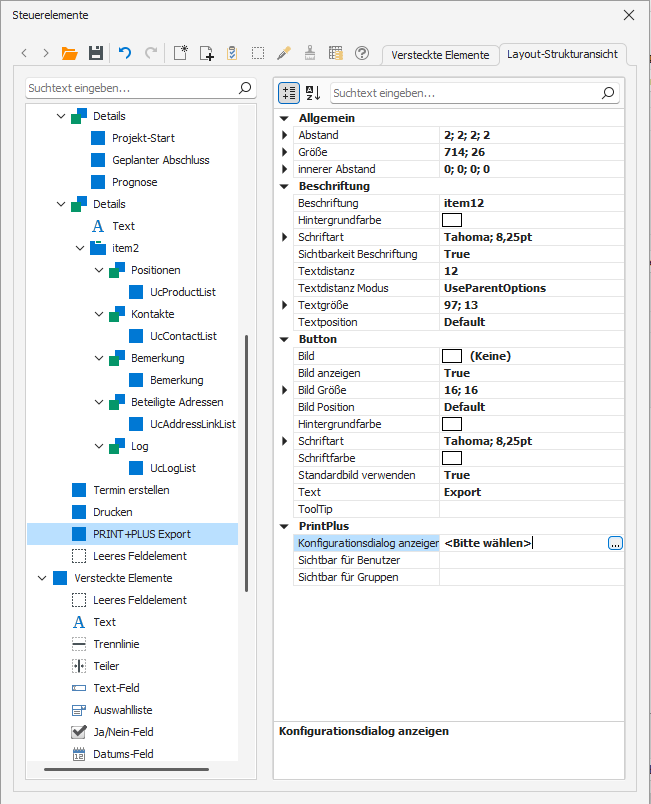
Task: Click the tree horizontal scrollbar
Action: pos(127,769)
